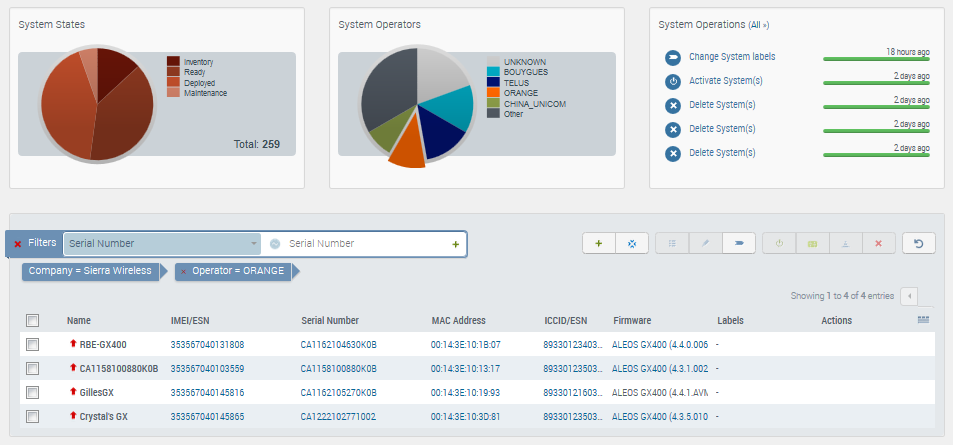Click the green plus register system button
This screenshot has height=445, width=953.
point(598,243)
